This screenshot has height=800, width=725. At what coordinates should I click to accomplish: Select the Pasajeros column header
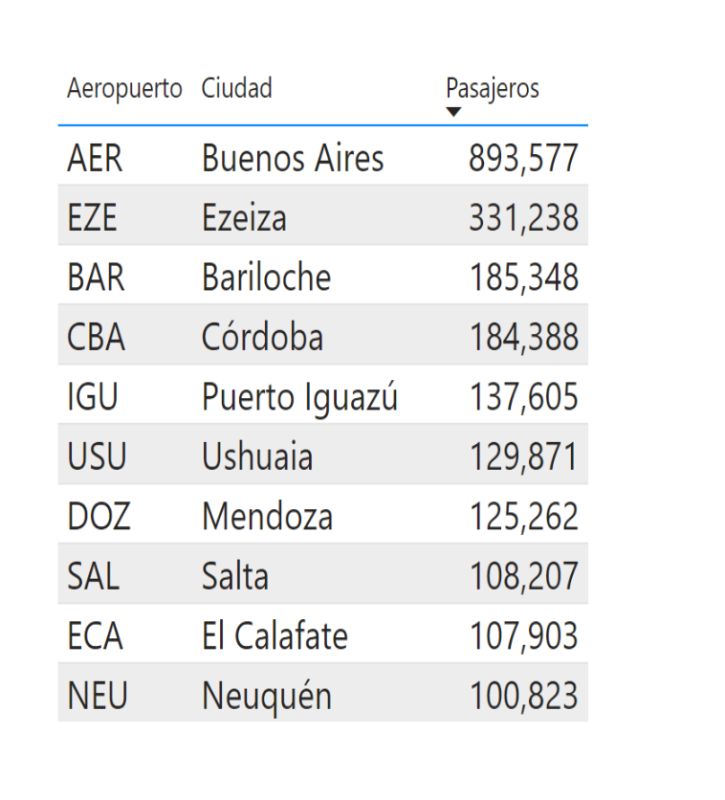coord(492,89)
